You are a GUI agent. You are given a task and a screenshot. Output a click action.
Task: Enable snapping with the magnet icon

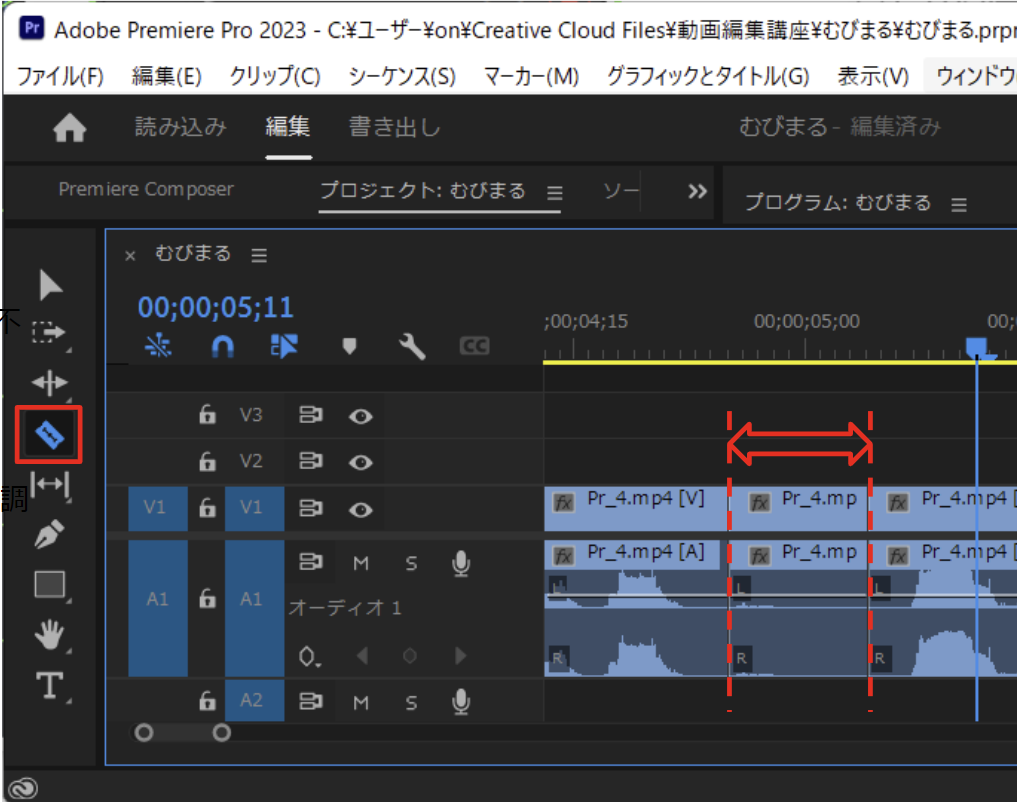click(221, 346)
